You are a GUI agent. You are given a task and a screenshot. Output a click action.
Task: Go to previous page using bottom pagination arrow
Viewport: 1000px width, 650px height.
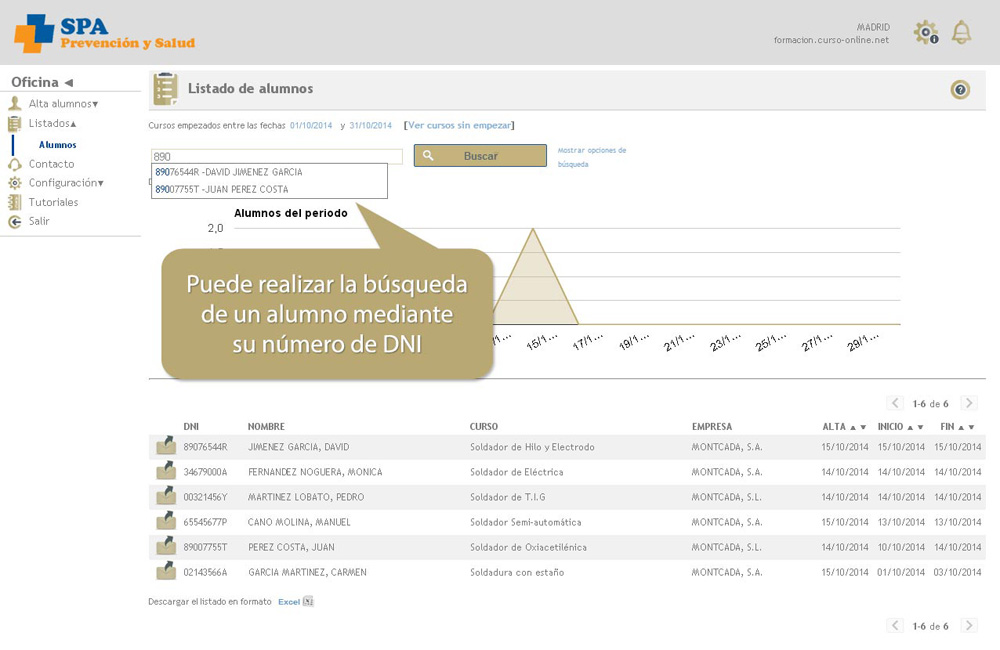895,625
